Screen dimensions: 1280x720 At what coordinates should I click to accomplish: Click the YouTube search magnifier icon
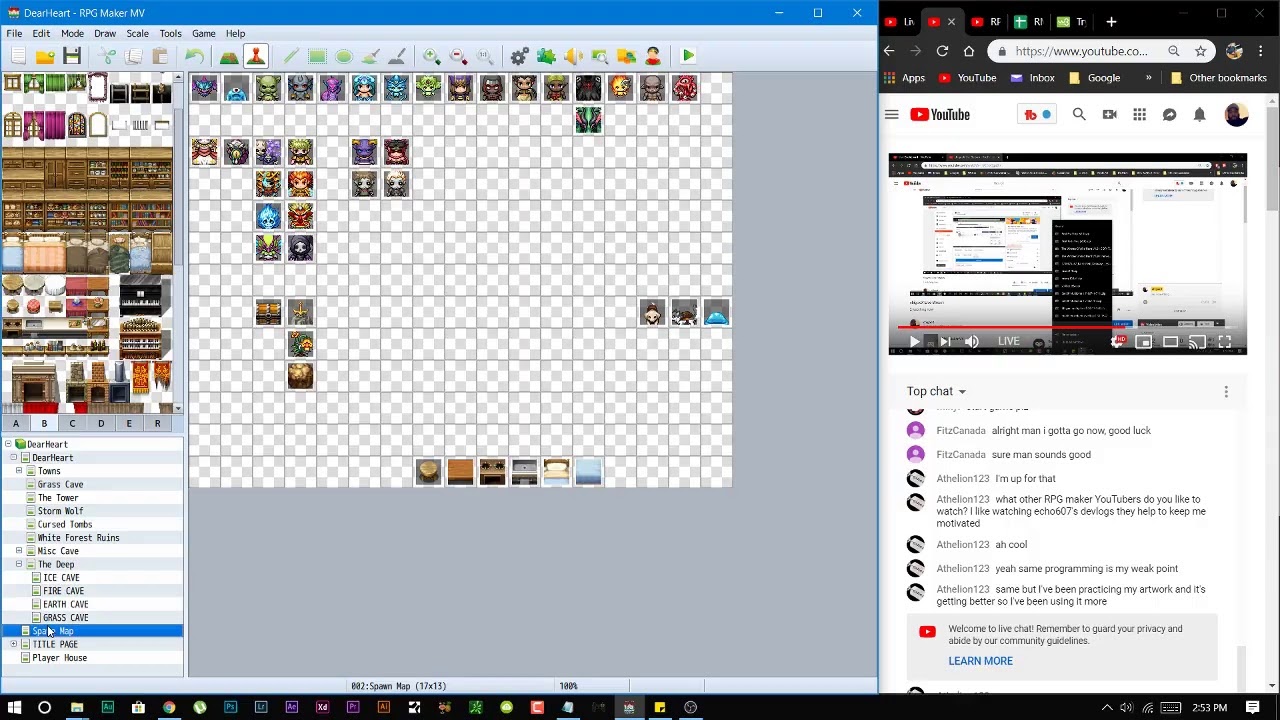coord(1079,115)
